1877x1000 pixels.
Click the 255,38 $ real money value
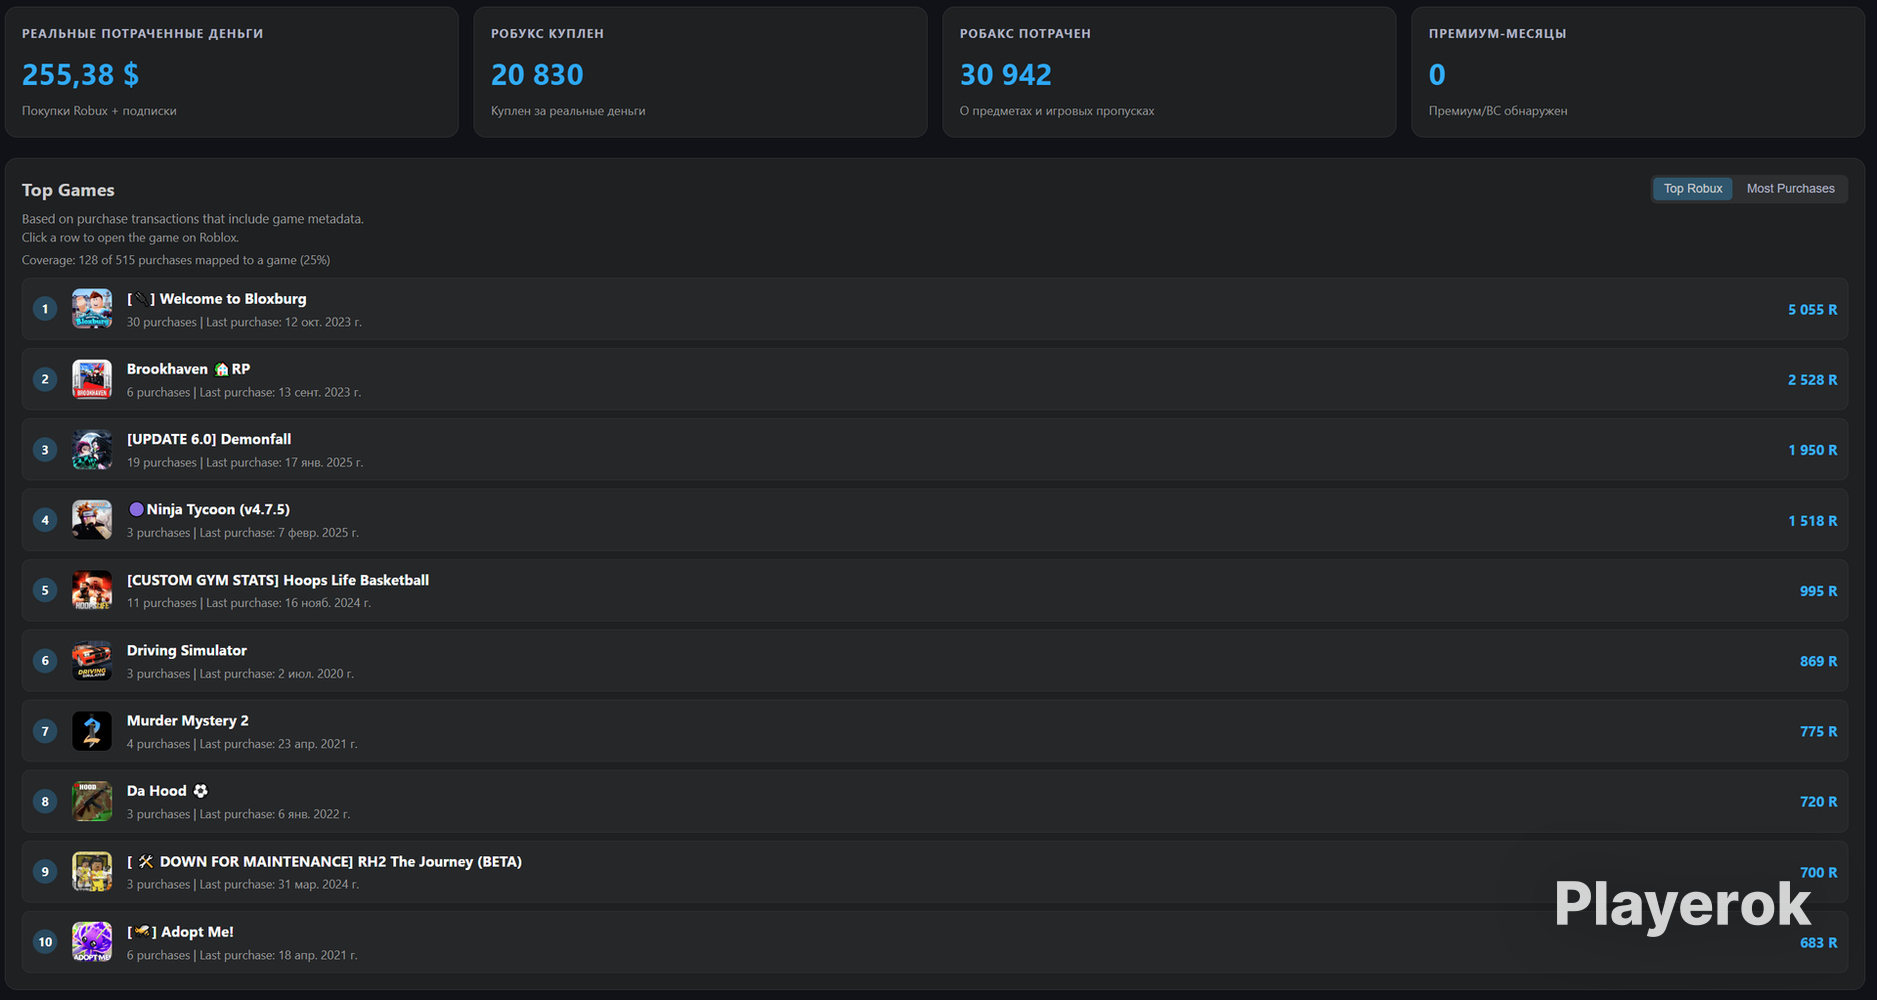(80, 75)
